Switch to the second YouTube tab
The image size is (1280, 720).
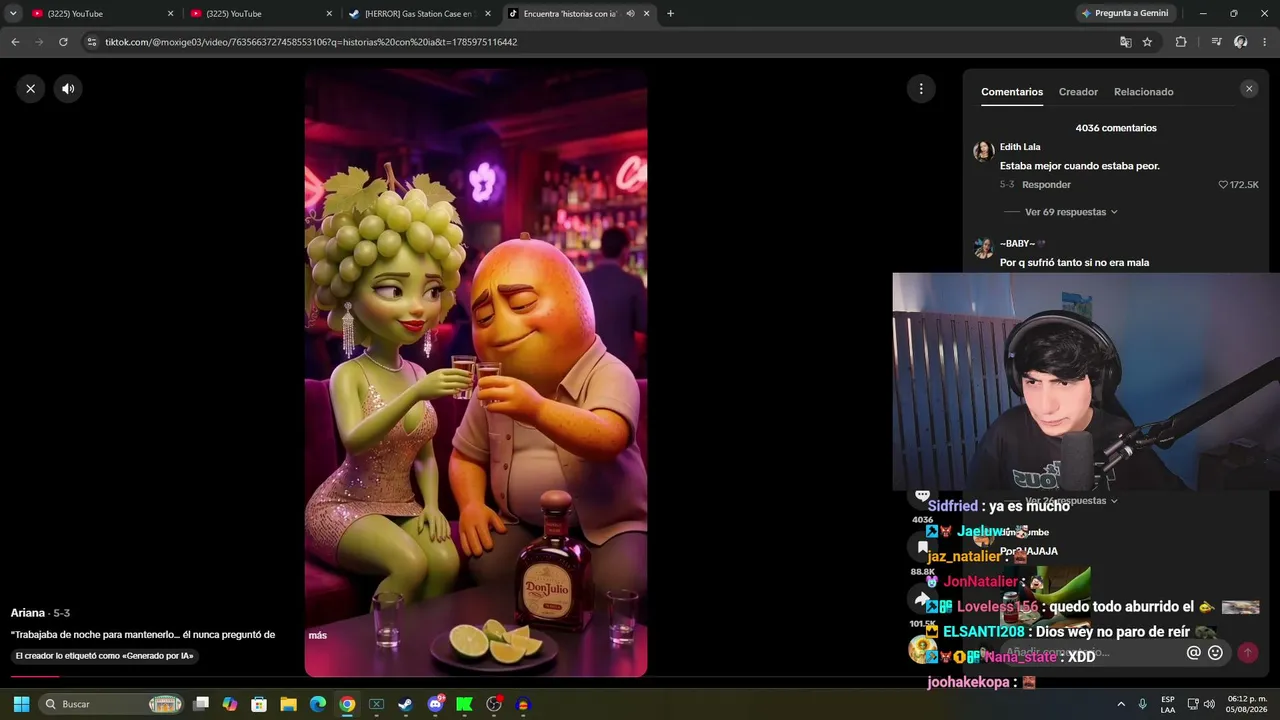260,14
